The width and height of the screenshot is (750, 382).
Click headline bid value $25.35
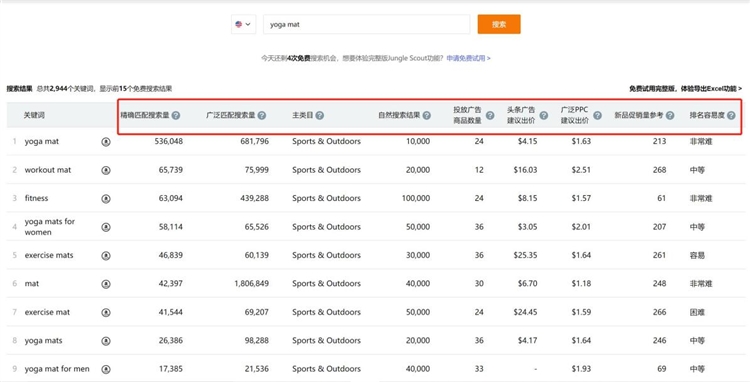coord(525,255)
